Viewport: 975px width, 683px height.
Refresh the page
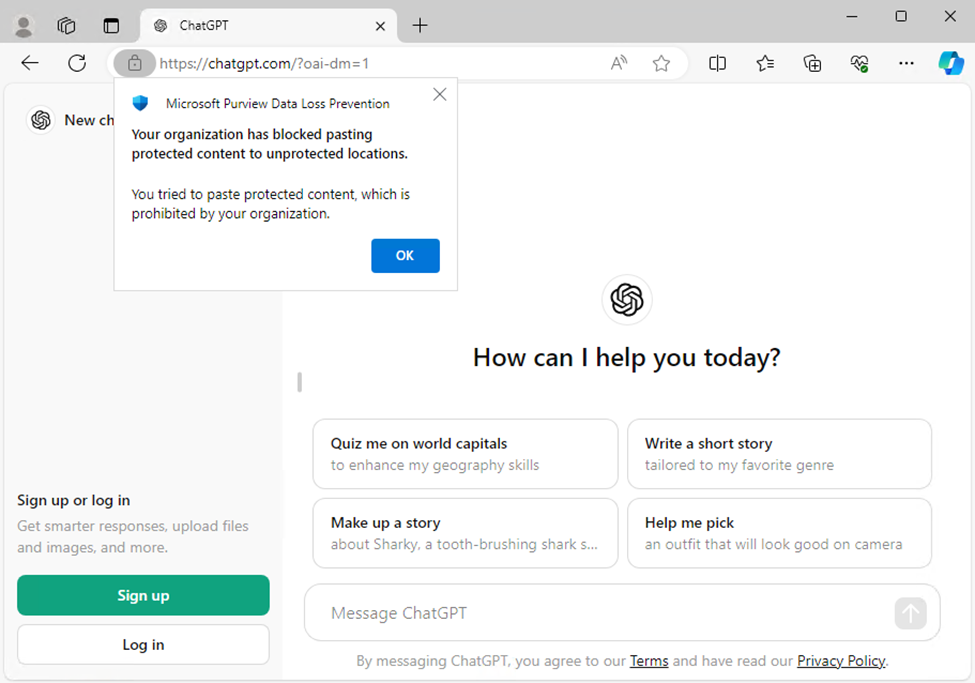[77, 63]
